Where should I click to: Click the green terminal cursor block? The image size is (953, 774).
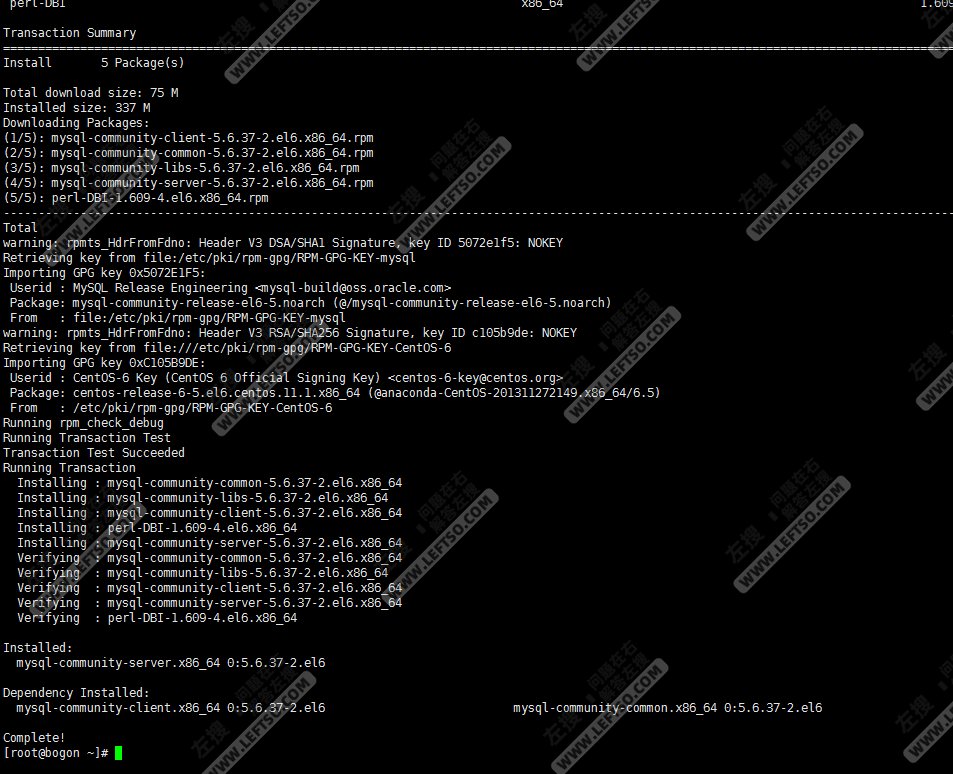pyautogui.click(x=117, y=753)
